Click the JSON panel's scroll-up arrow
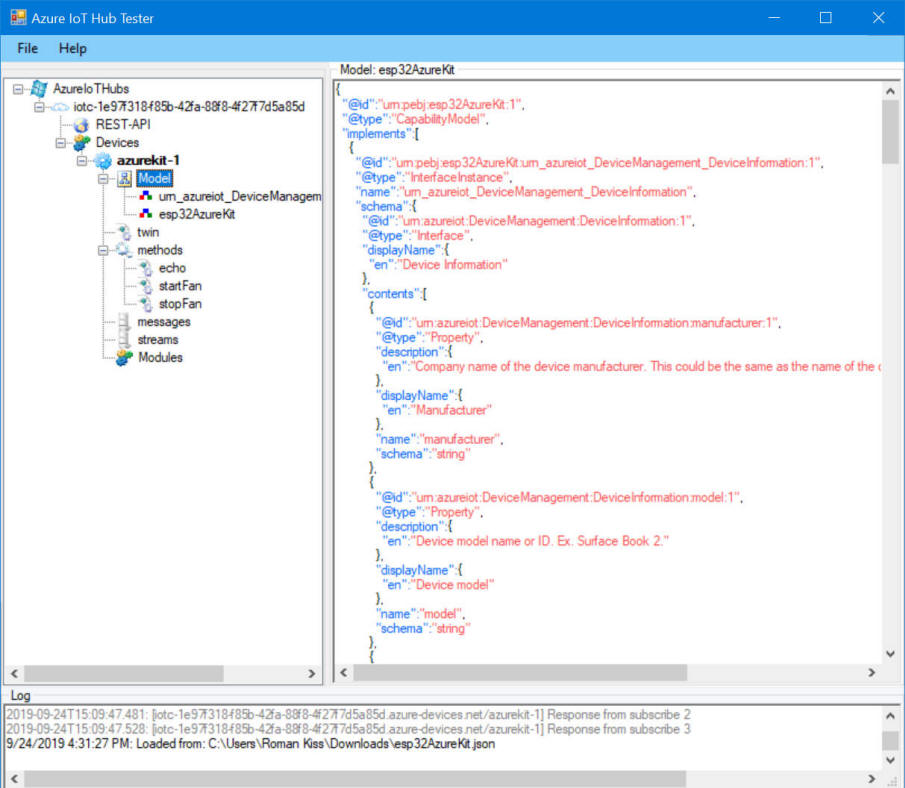905x788 pixels. tap(891, 91)
